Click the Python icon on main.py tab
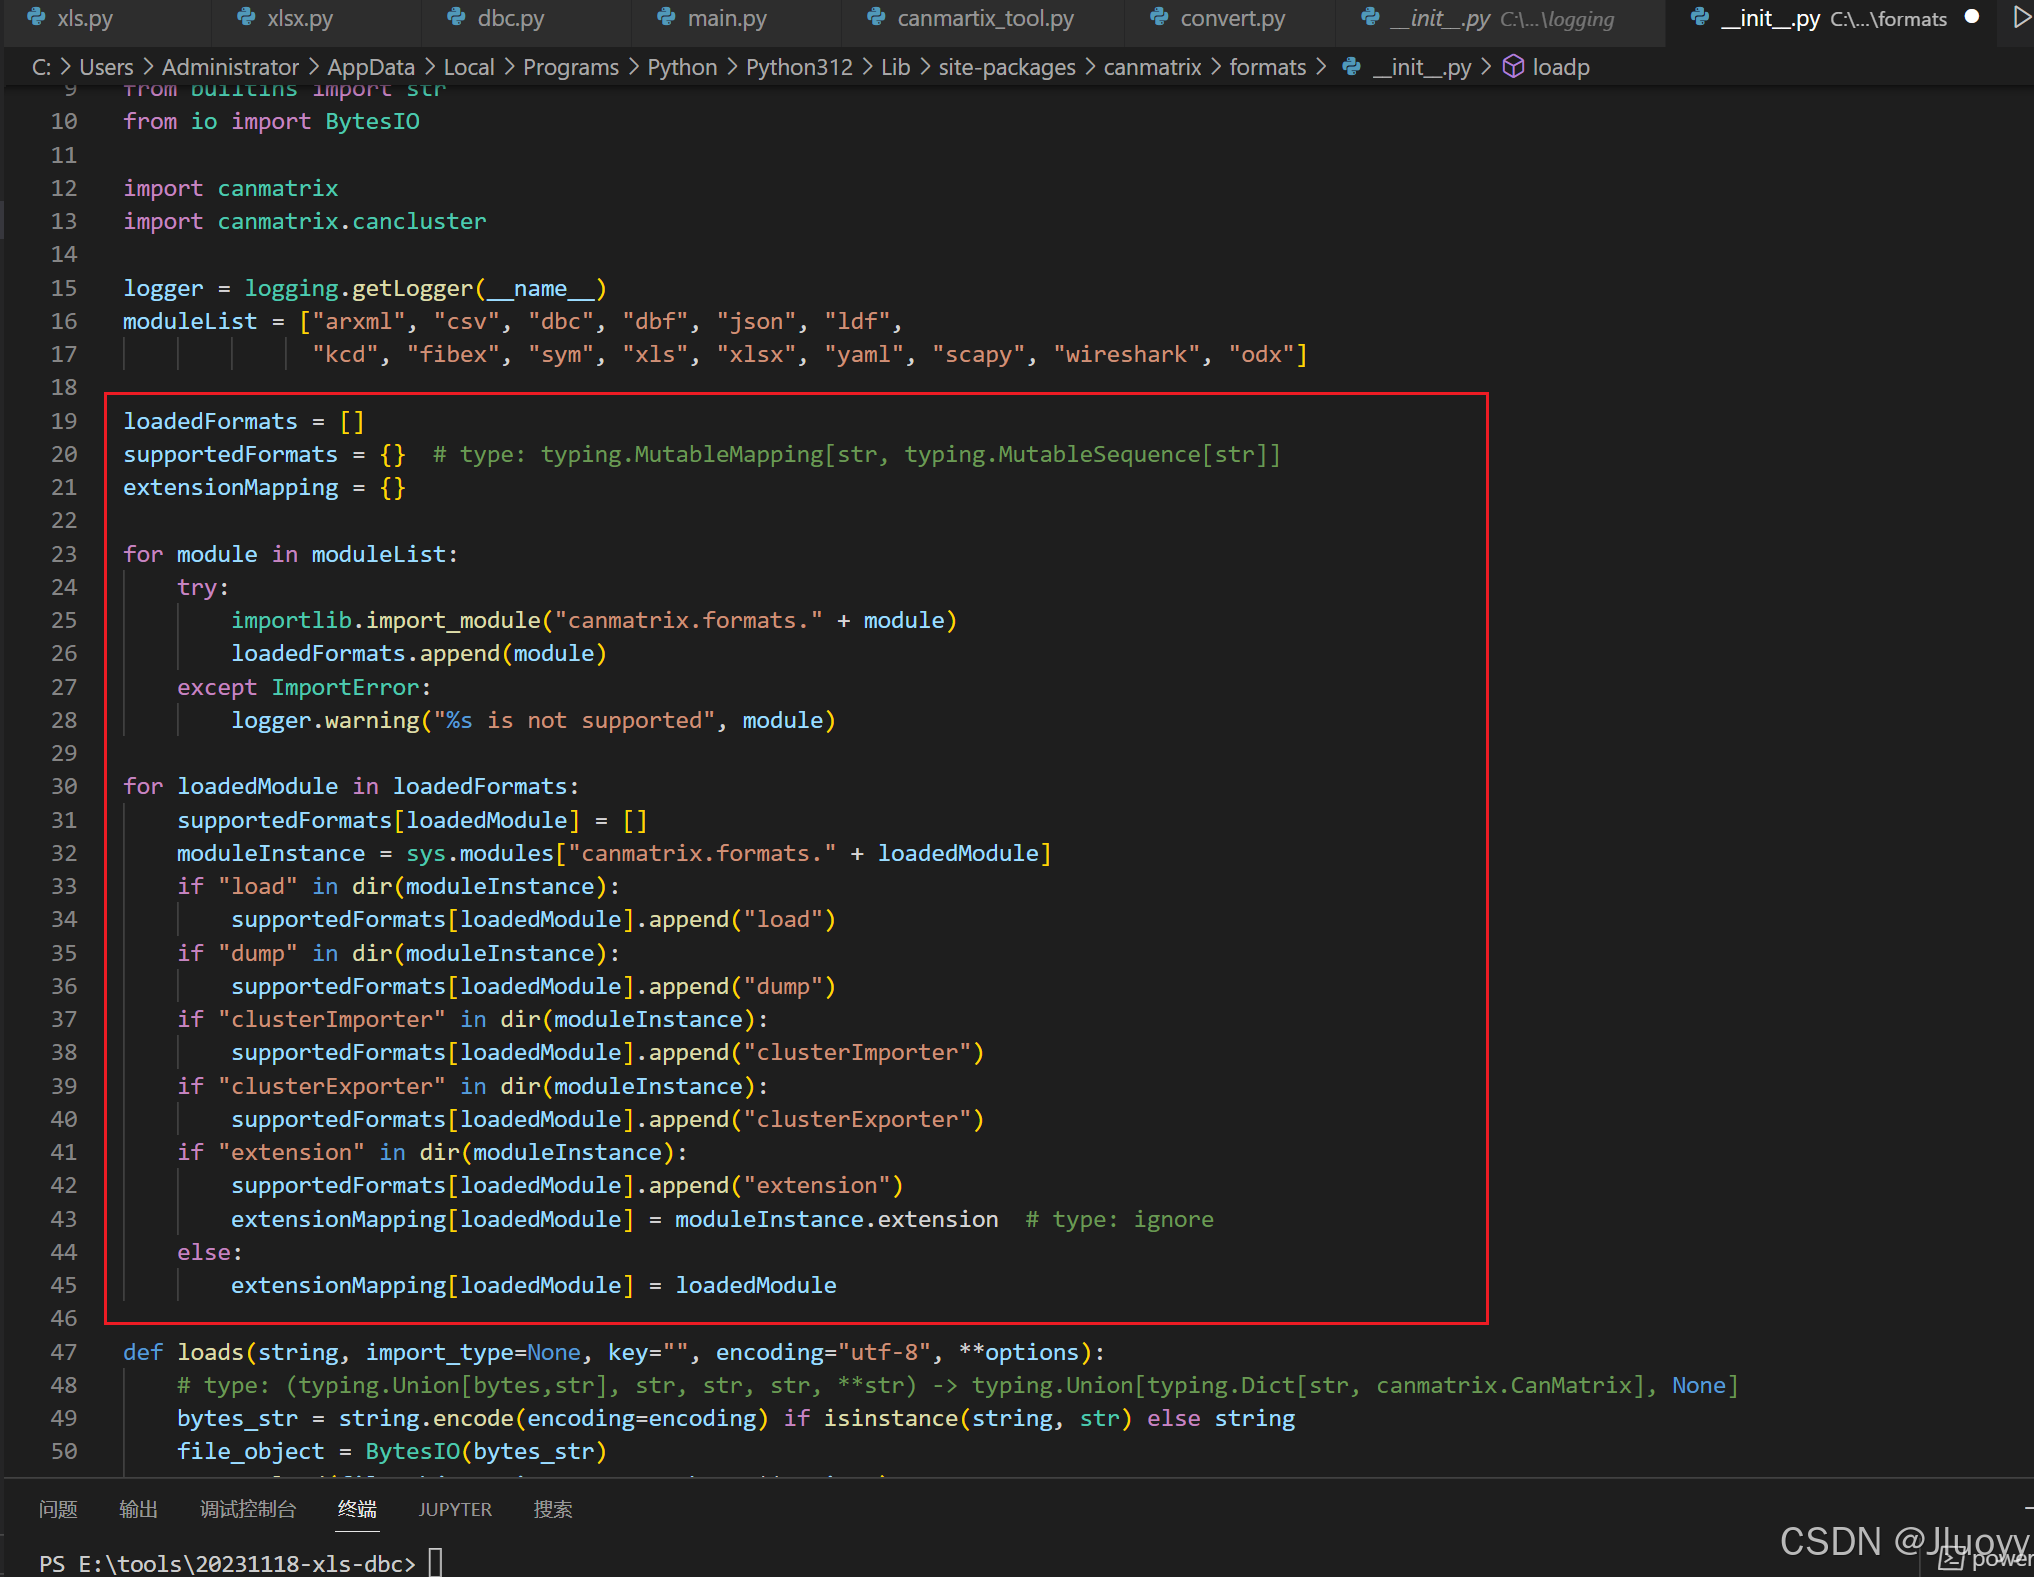 tap(666, 18)
